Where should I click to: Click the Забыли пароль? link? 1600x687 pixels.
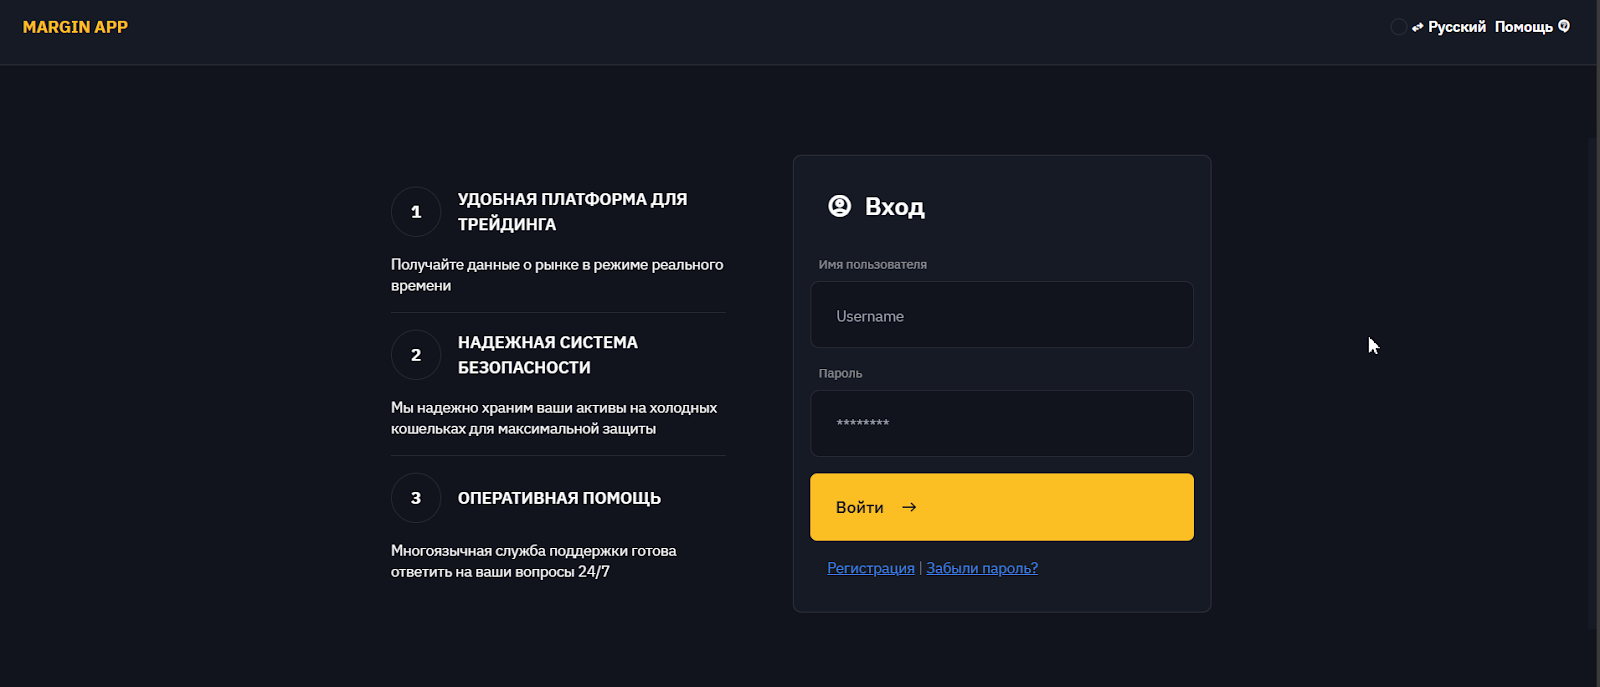pos(981,567)
